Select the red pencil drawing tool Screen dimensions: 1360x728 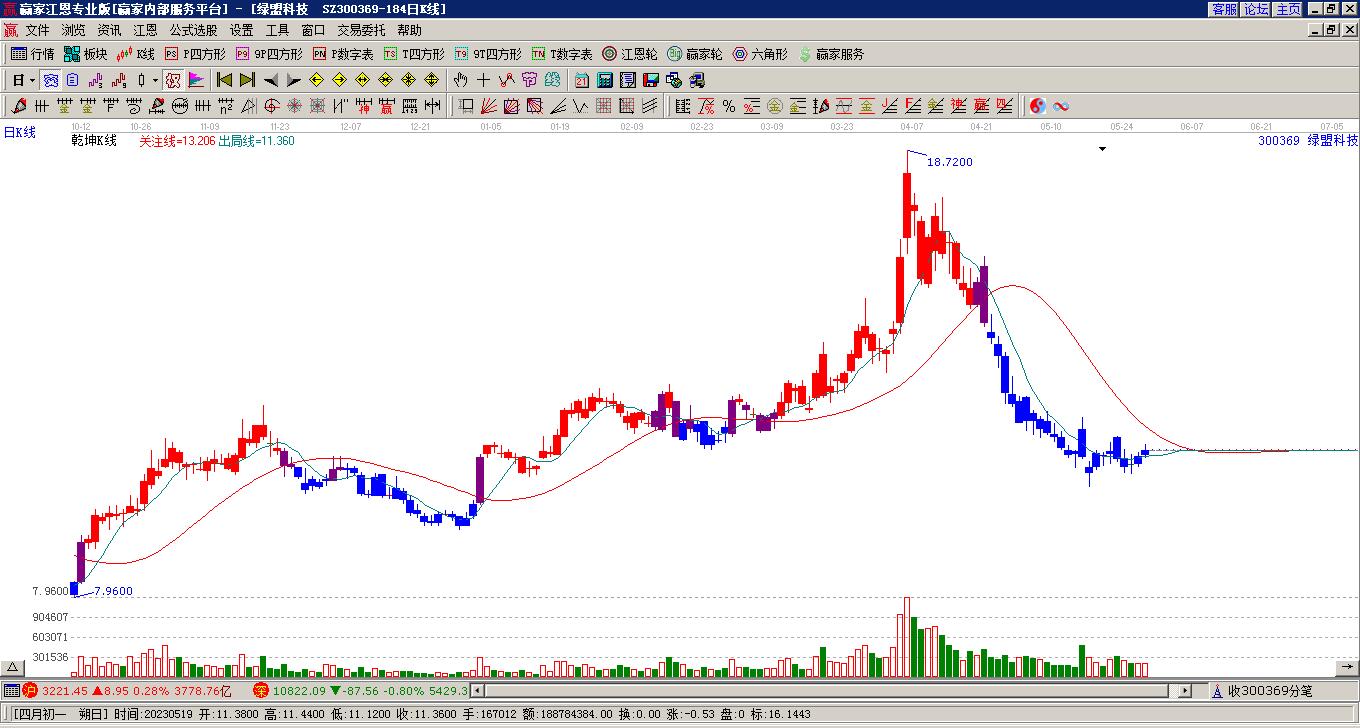18,106
